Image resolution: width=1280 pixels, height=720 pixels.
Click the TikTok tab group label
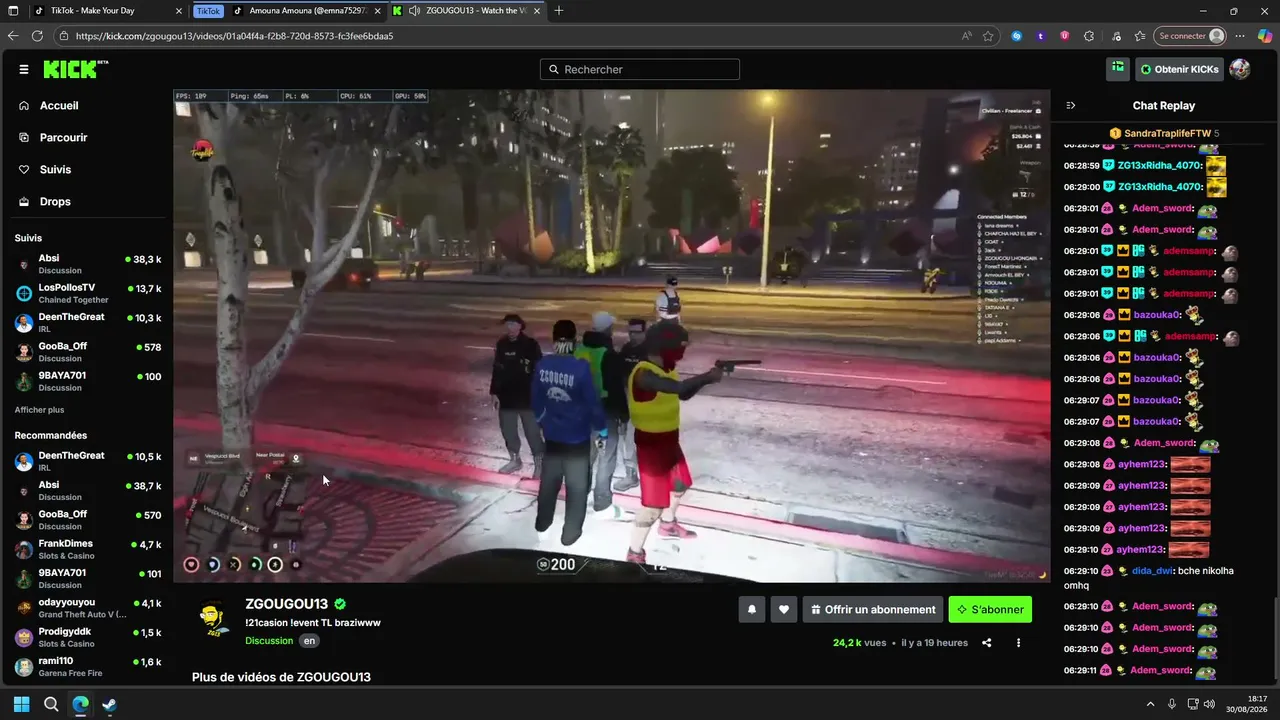coord(208,11)
